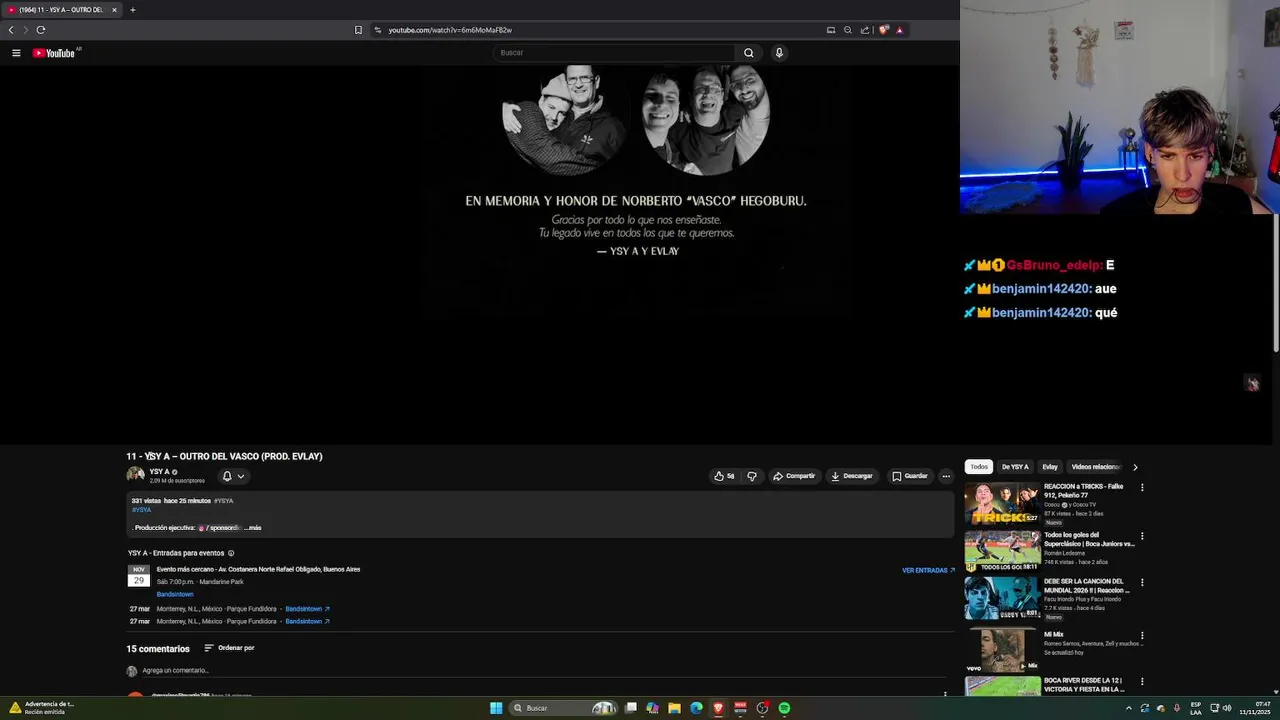This screenshot has height=720, width=1280.
Task: Open Brave Rewards triangle icon
Action: click(x=899, y=30)
